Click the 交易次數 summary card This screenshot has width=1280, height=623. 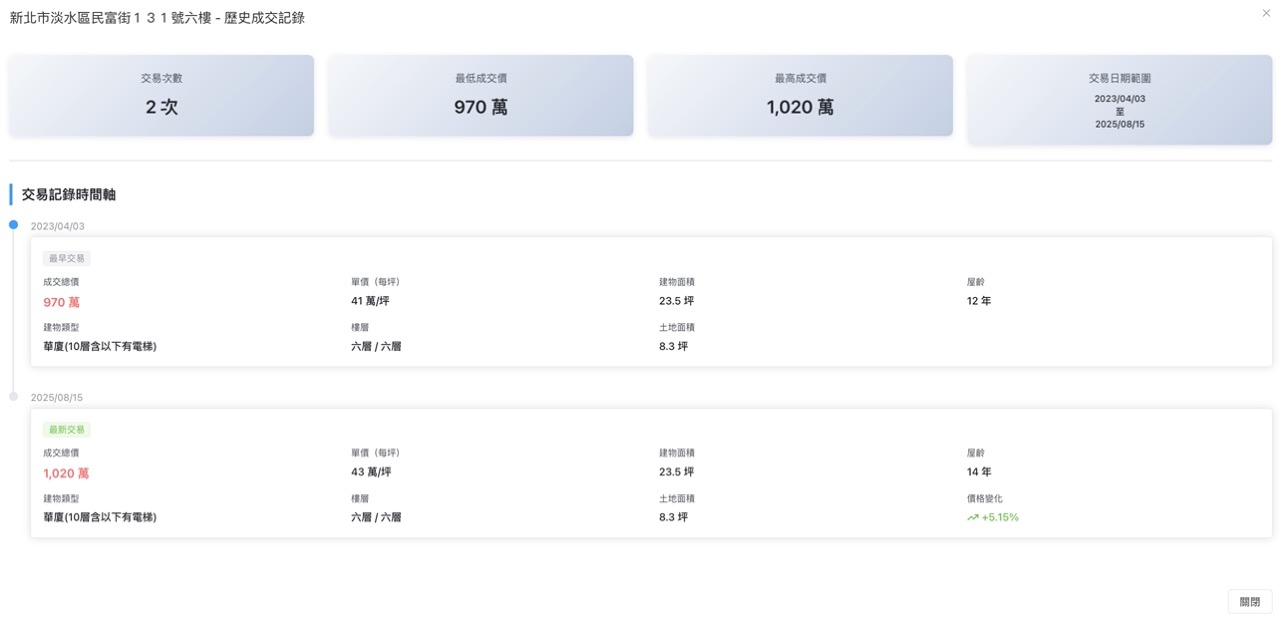(x=160, y=95)
